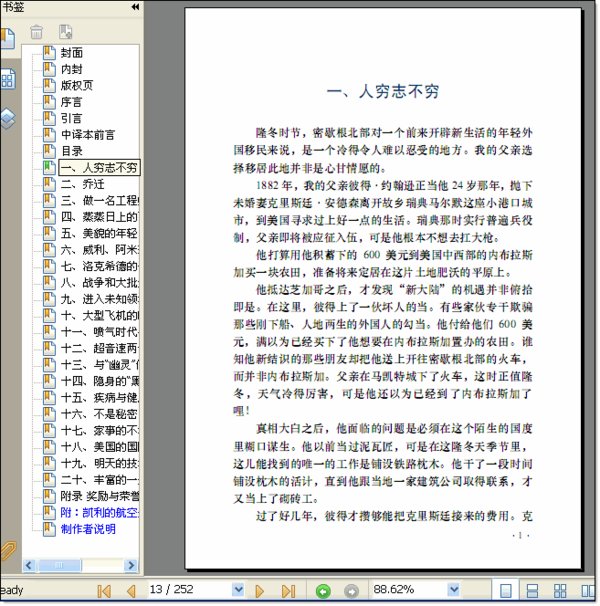Click bookmarks scrollbar left arrow

click(x=29, y=565)
